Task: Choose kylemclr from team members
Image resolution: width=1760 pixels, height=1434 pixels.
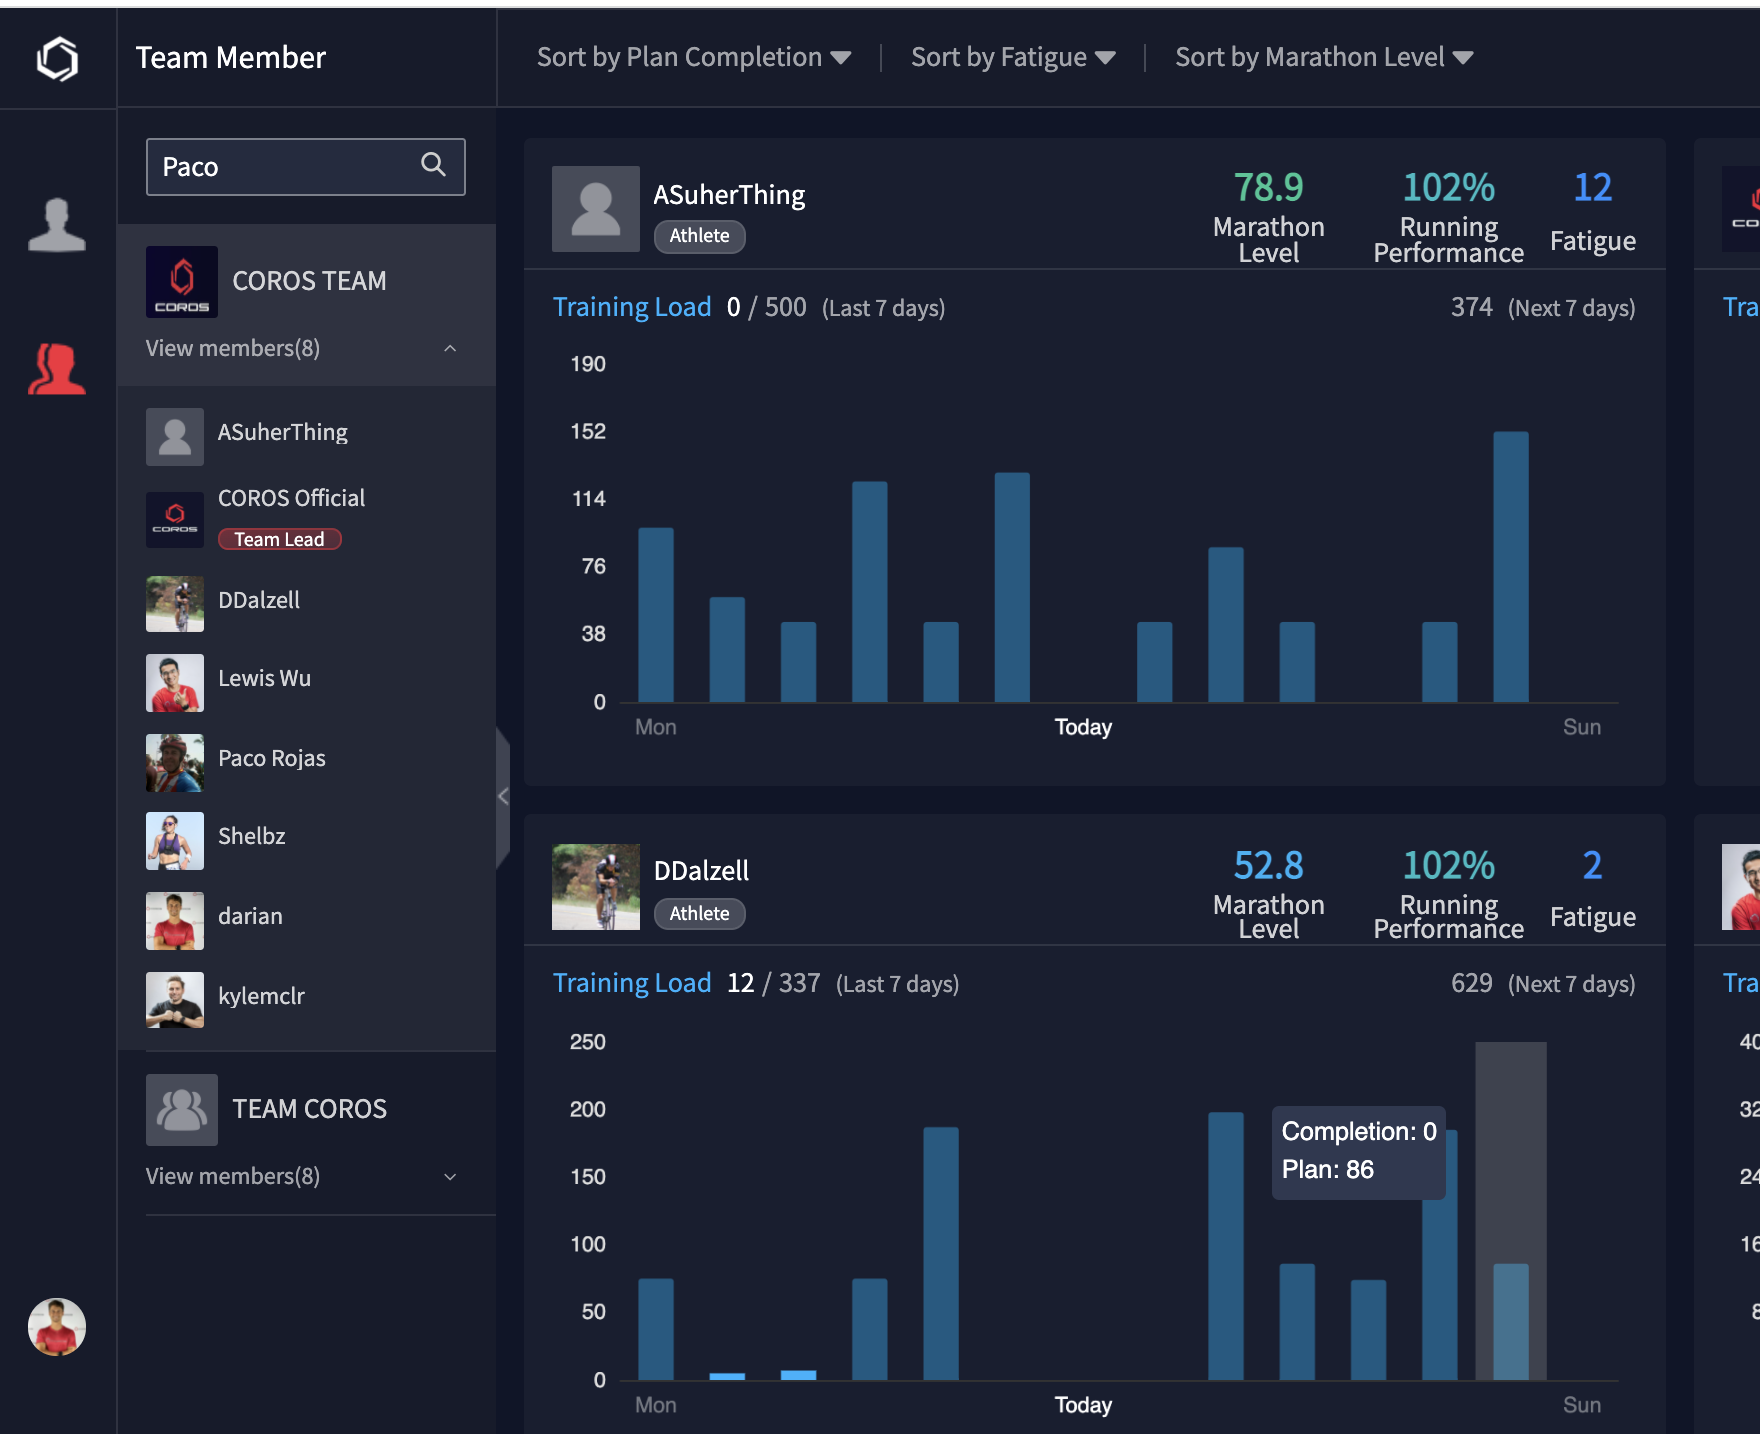Action: (261, 996)
